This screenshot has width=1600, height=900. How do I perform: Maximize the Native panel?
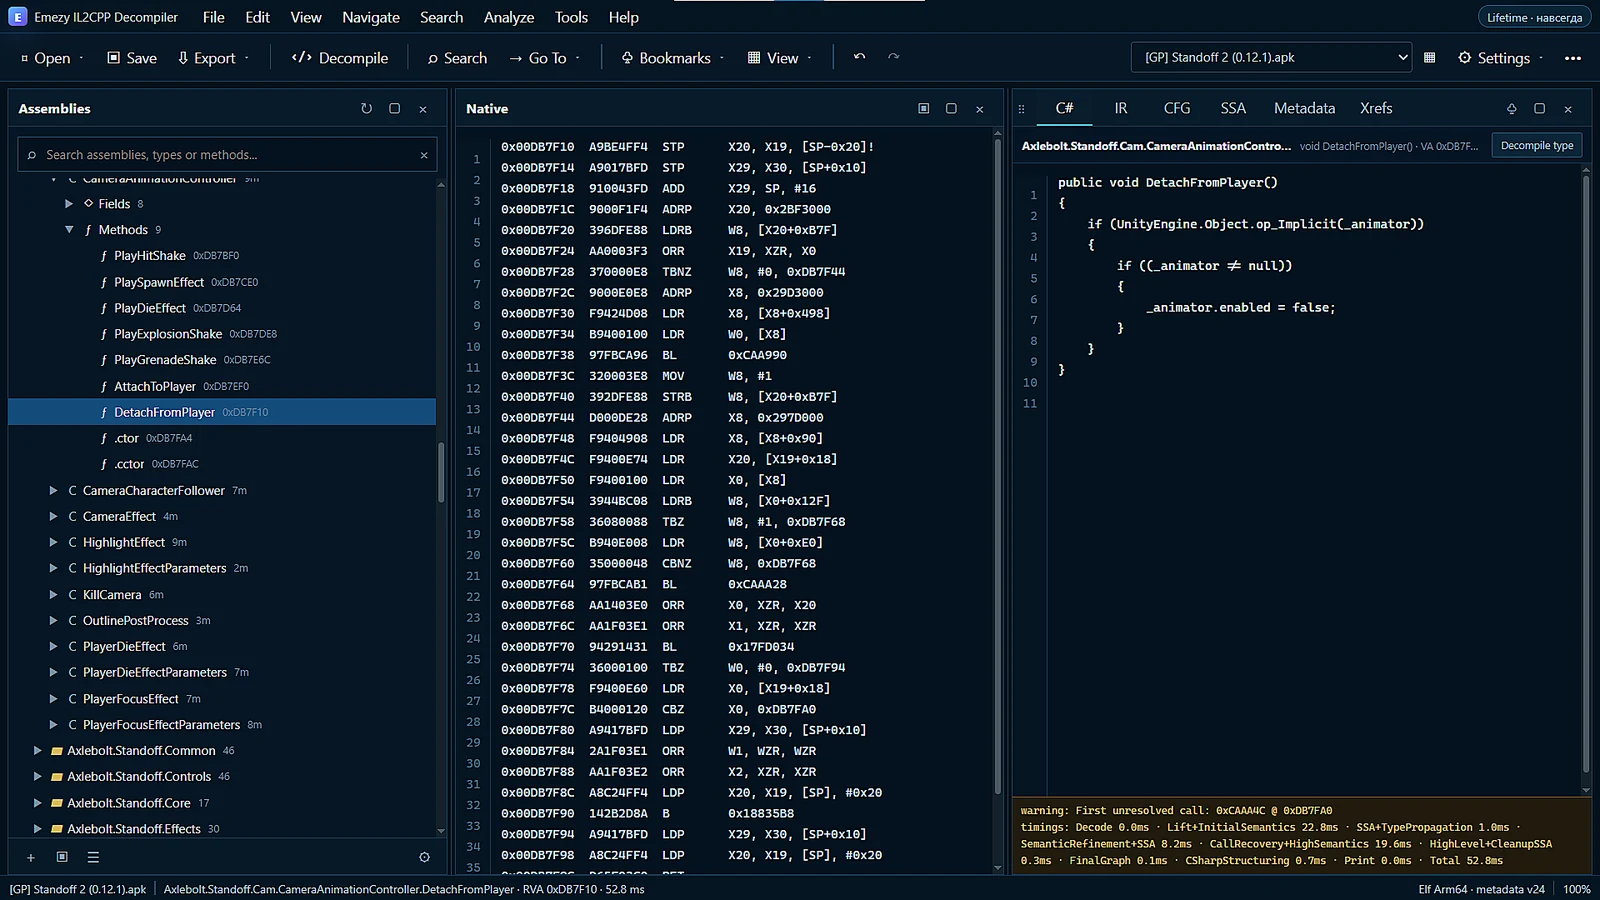pyautogui.click(x=951, y=109)
